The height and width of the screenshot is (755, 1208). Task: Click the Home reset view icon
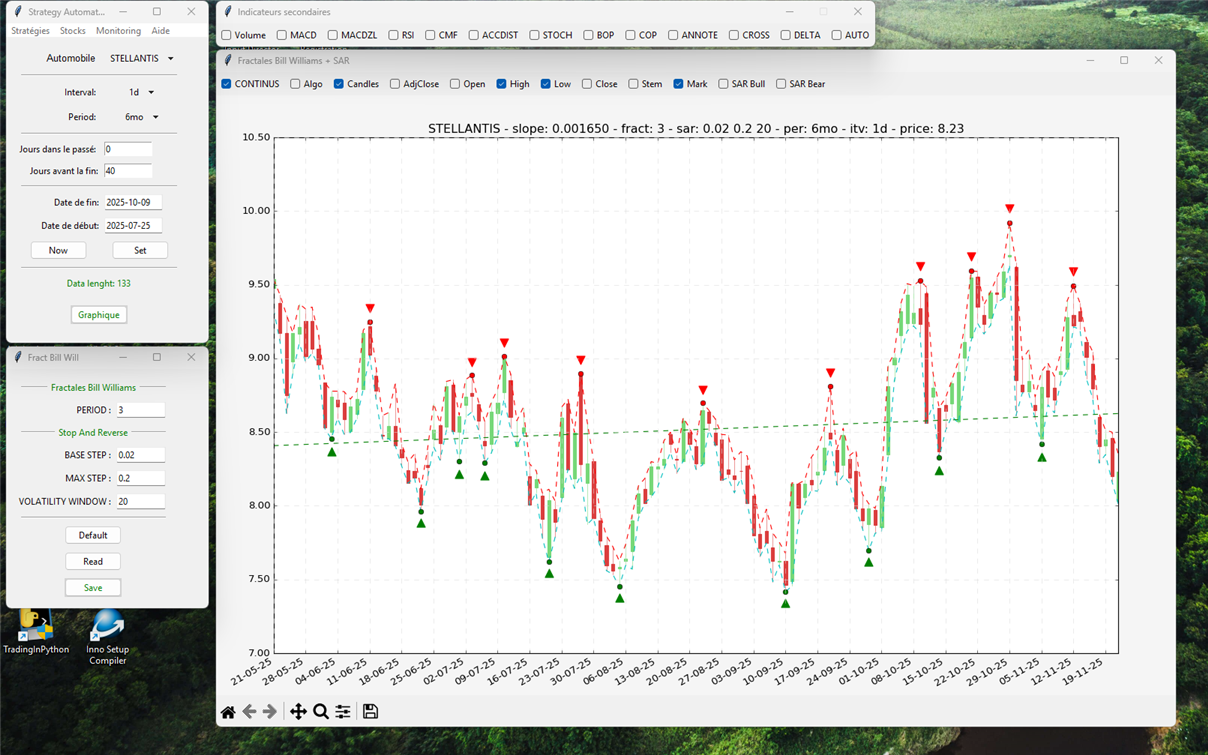[228, 712]
